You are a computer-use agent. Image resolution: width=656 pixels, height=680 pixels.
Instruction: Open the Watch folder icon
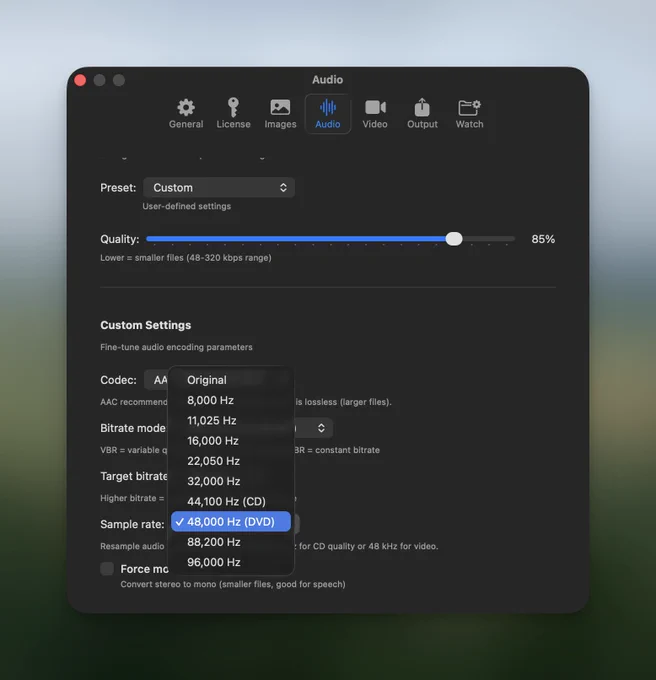point(469,107)
